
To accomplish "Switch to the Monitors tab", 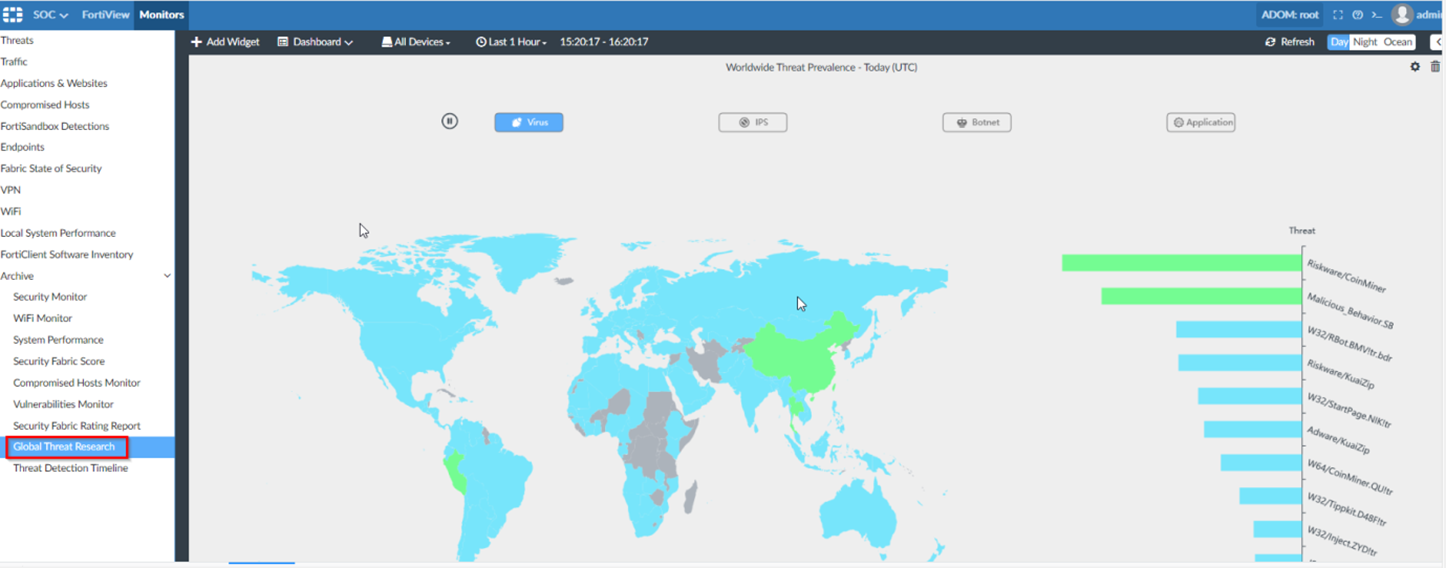I will pyautogui.click(x=161, y=15).
